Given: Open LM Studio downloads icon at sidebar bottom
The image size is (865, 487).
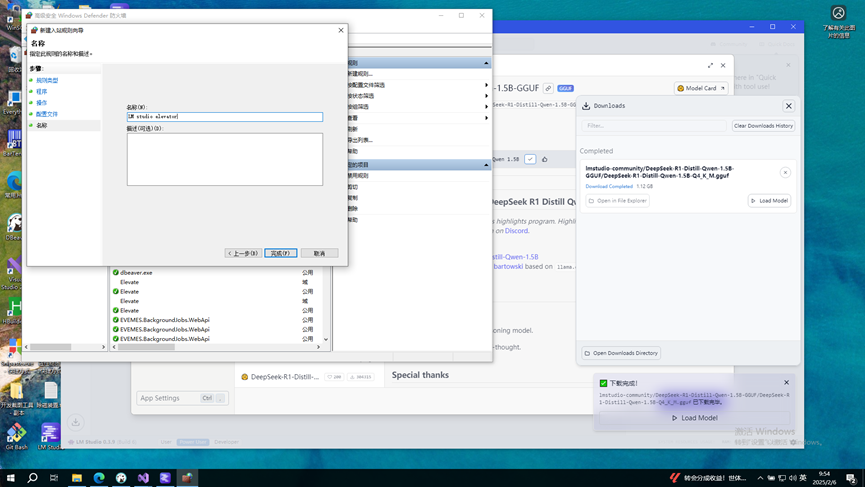Looking at the screenshot, I should pos(76,422).
